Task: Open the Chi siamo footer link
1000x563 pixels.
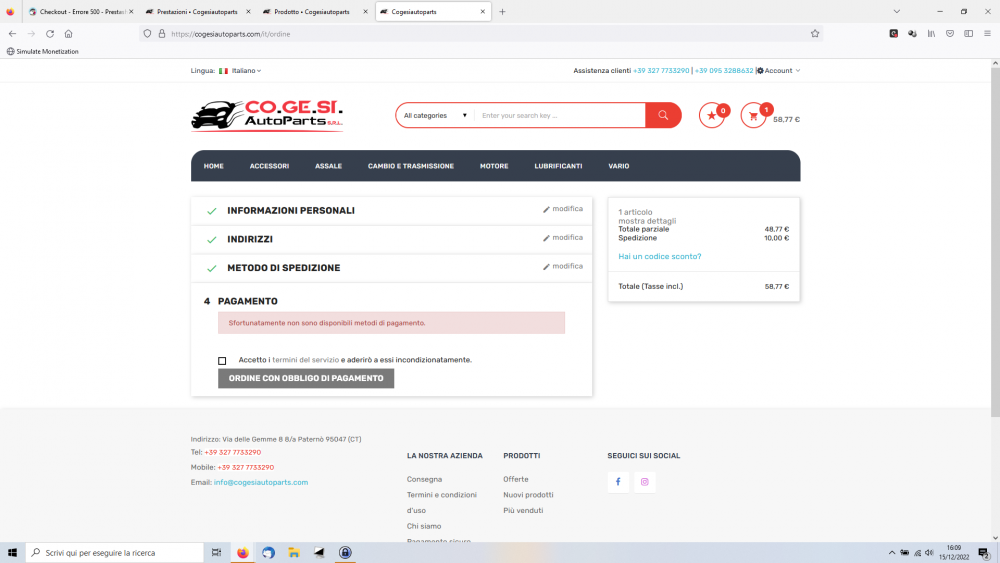Action: (423, 526)
